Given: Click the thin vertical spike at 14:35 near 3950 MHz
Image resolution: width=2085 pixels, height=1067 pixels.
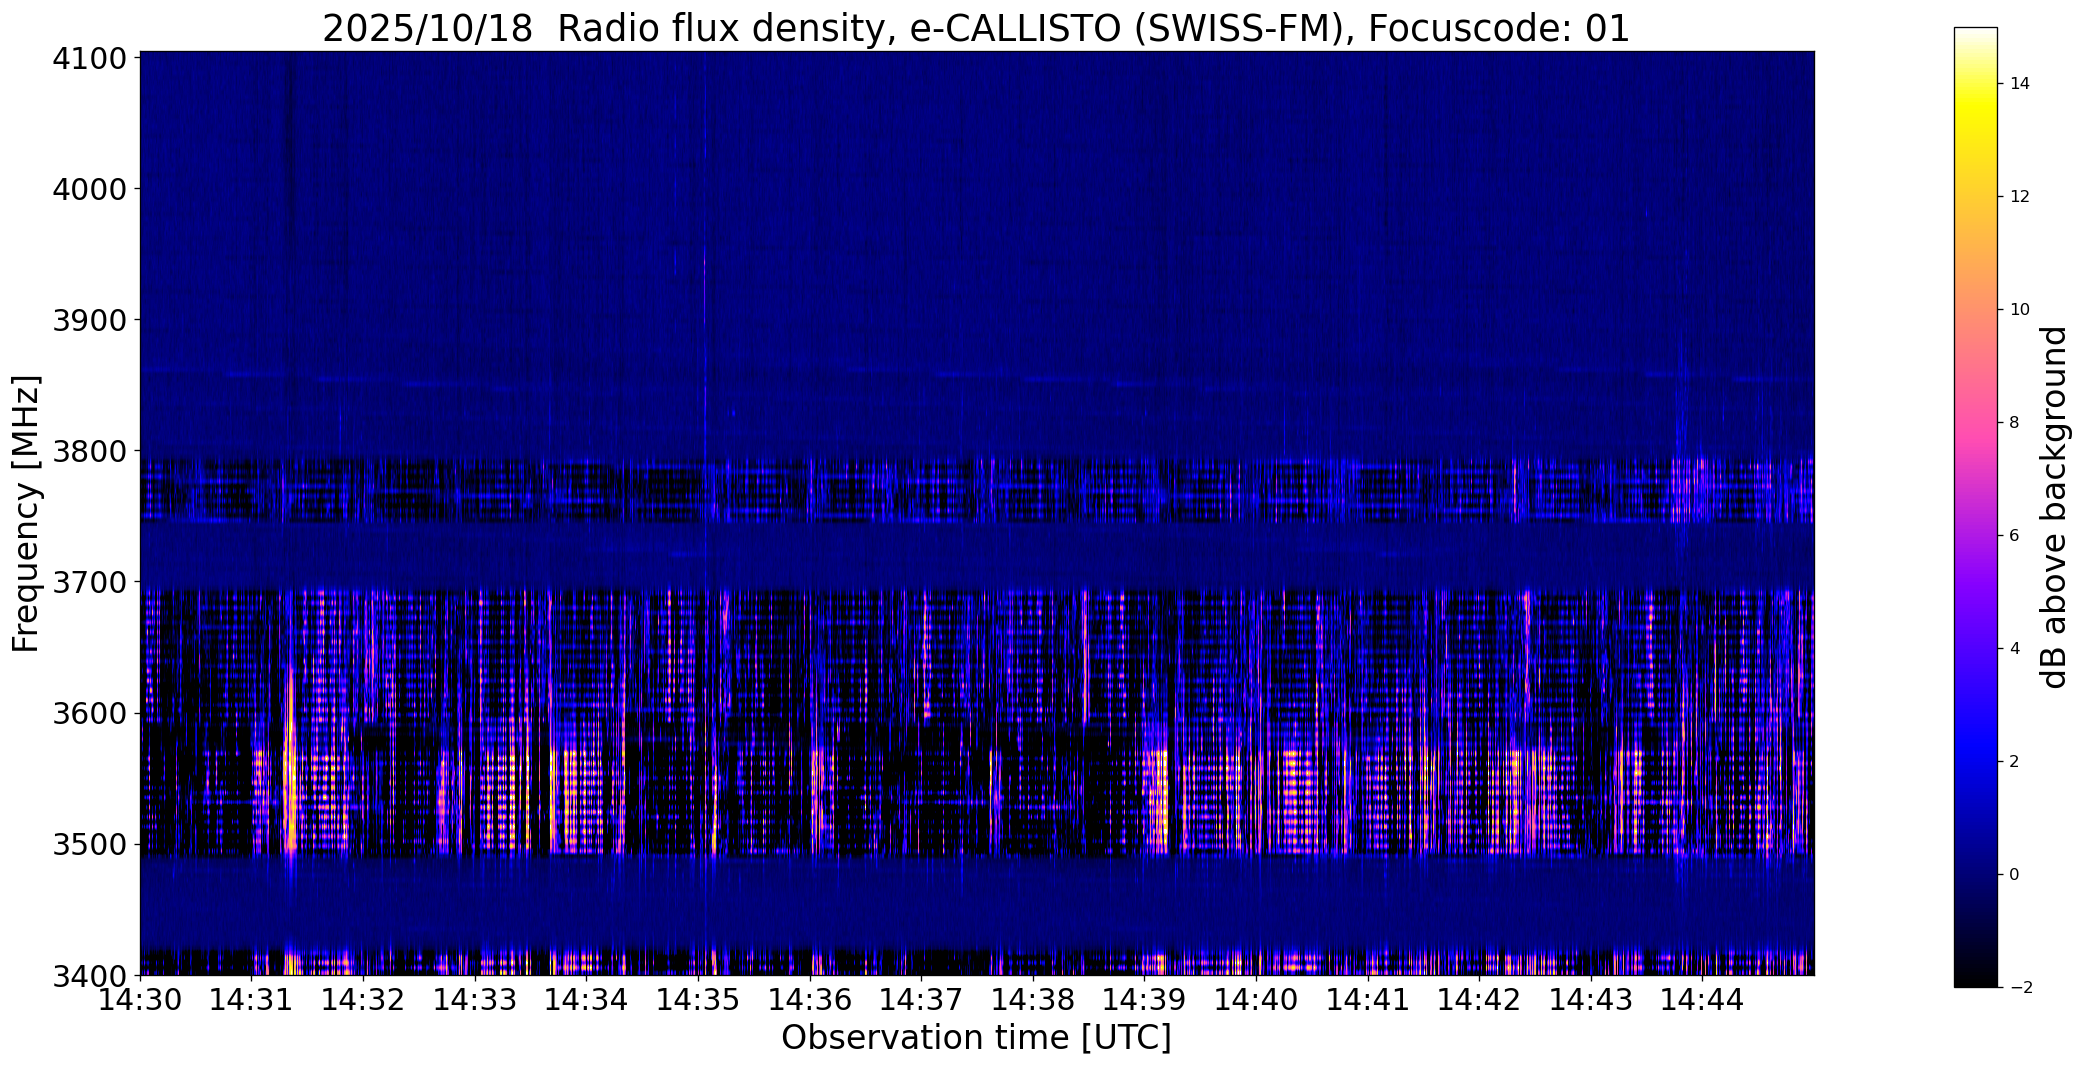Looking at the screenshot, I should (705, 285).
